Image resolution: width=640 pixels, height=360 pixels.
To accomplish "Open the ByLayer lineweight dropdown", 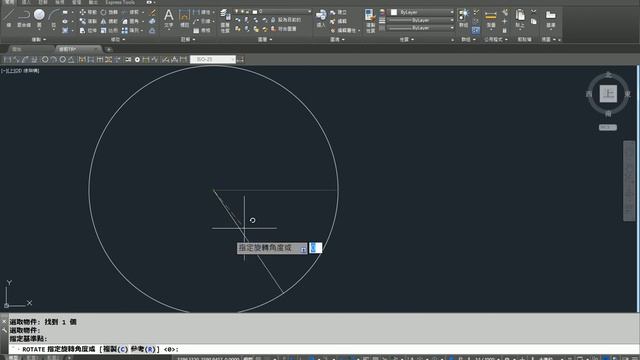I will 420,20.
